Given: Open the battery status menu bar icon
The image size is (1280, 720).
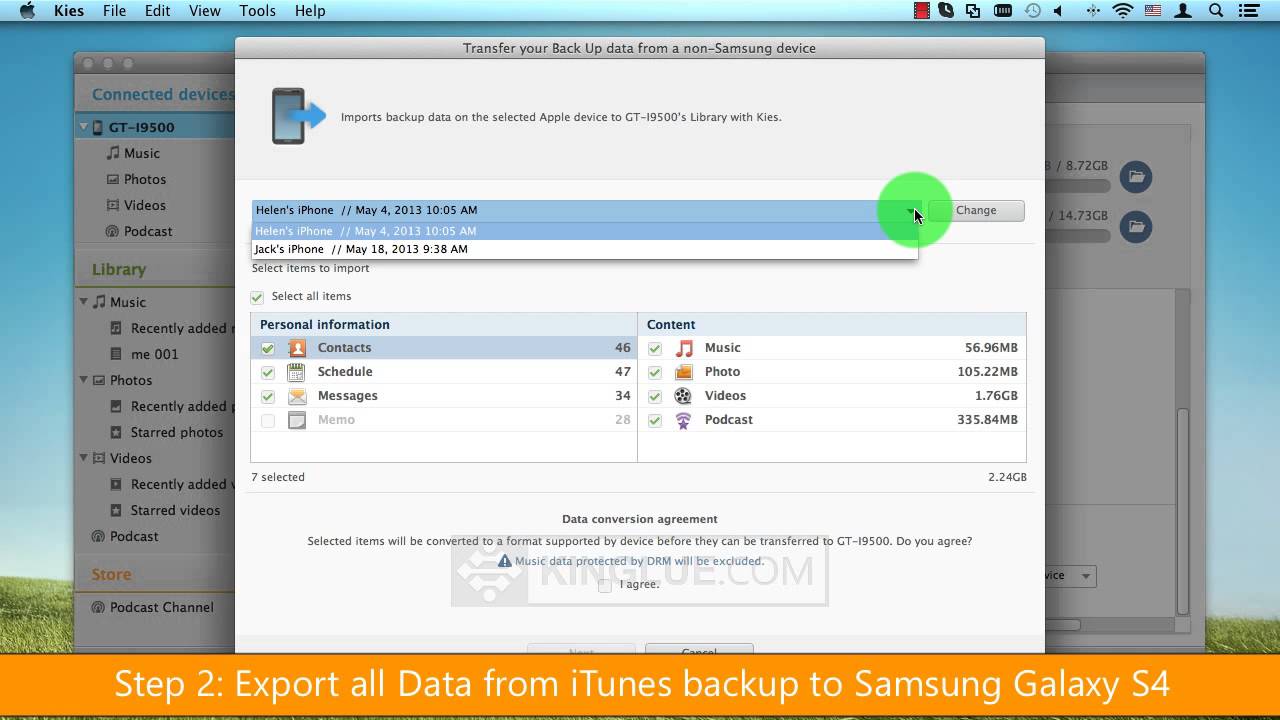Looking at the screenshot, I should click(1002, 11).
